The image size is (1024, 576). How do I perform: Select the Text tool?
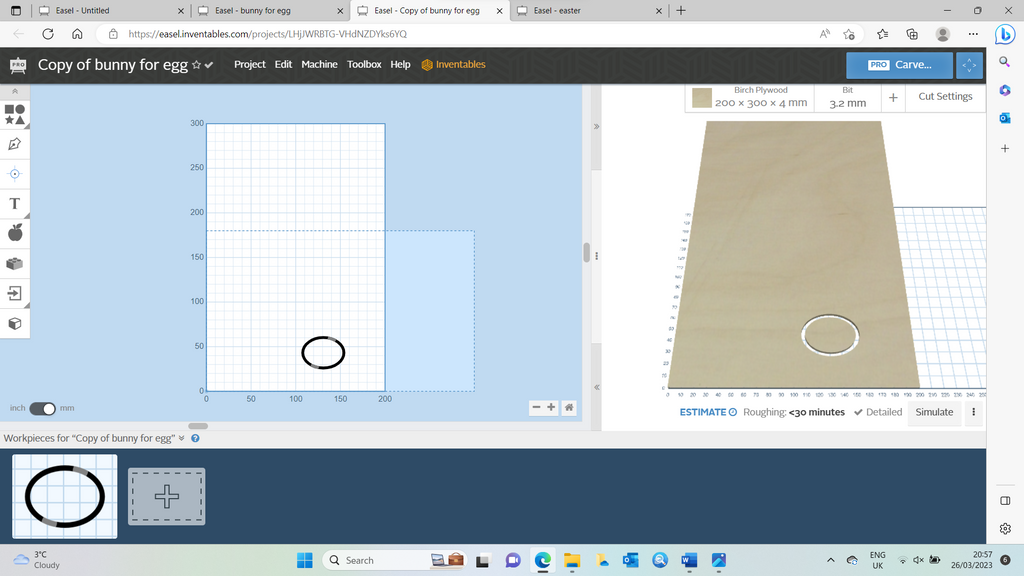[x=15, y=203]
